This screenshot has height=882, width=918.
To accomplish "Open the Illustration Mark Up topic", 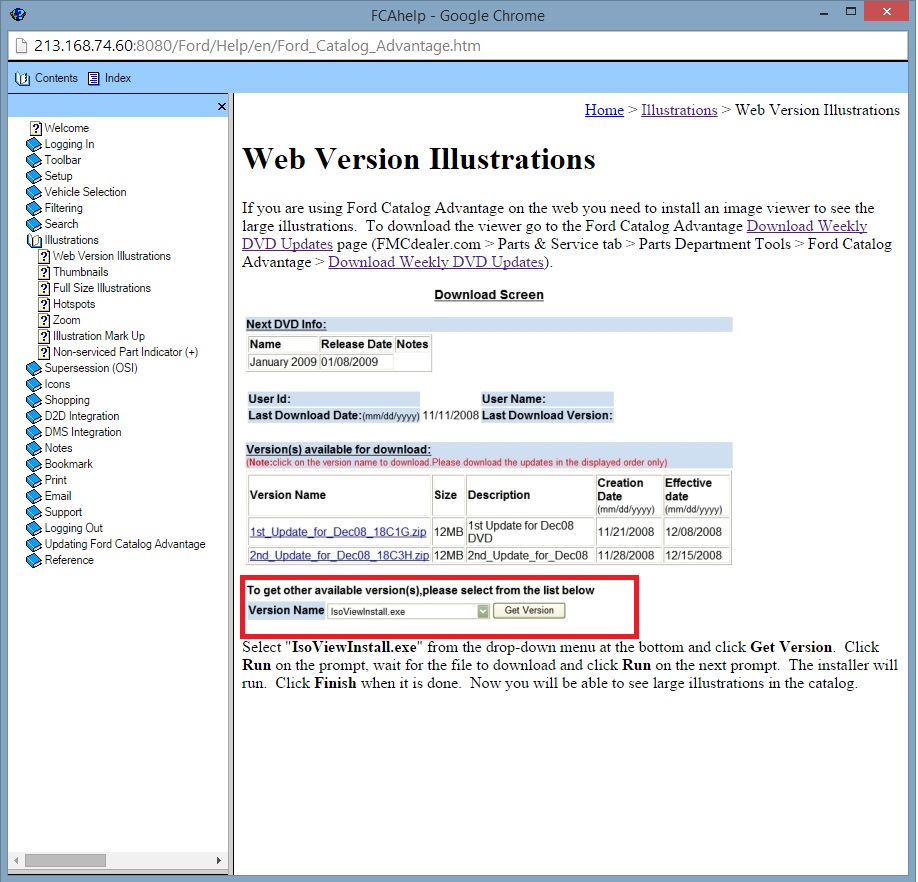I will coord(98,336).
